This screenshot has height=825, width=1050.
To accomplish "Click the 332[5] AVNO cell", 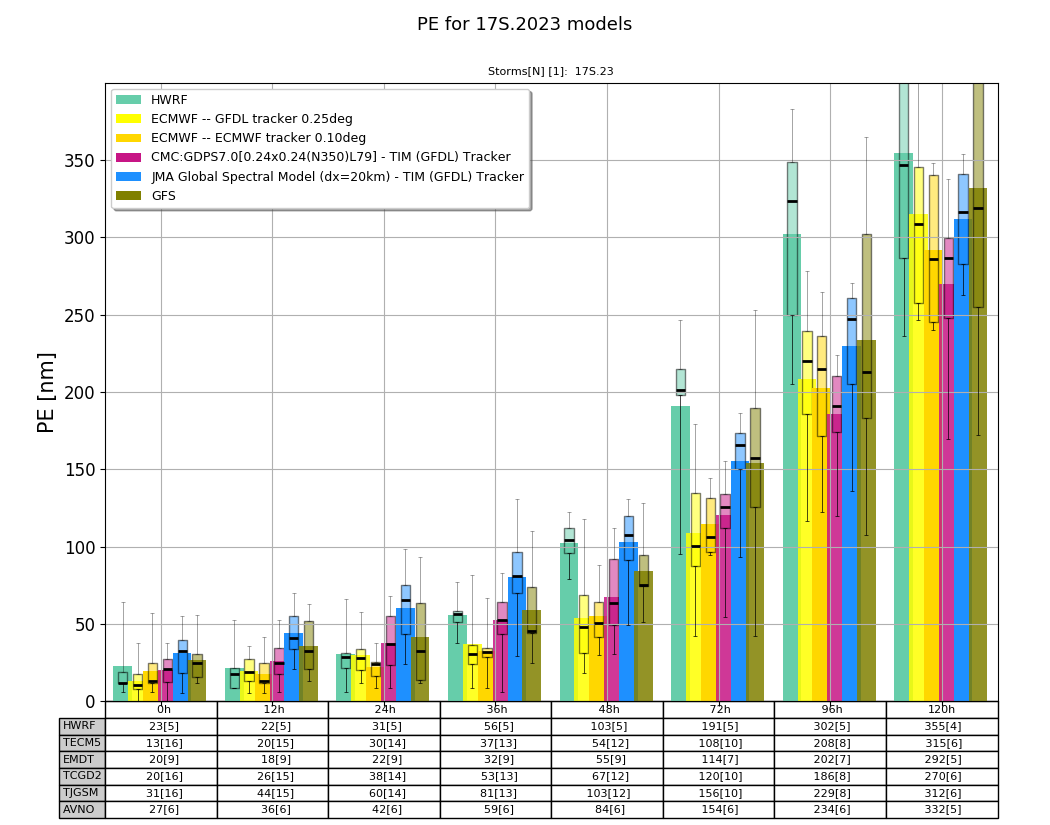I will 942,810.
